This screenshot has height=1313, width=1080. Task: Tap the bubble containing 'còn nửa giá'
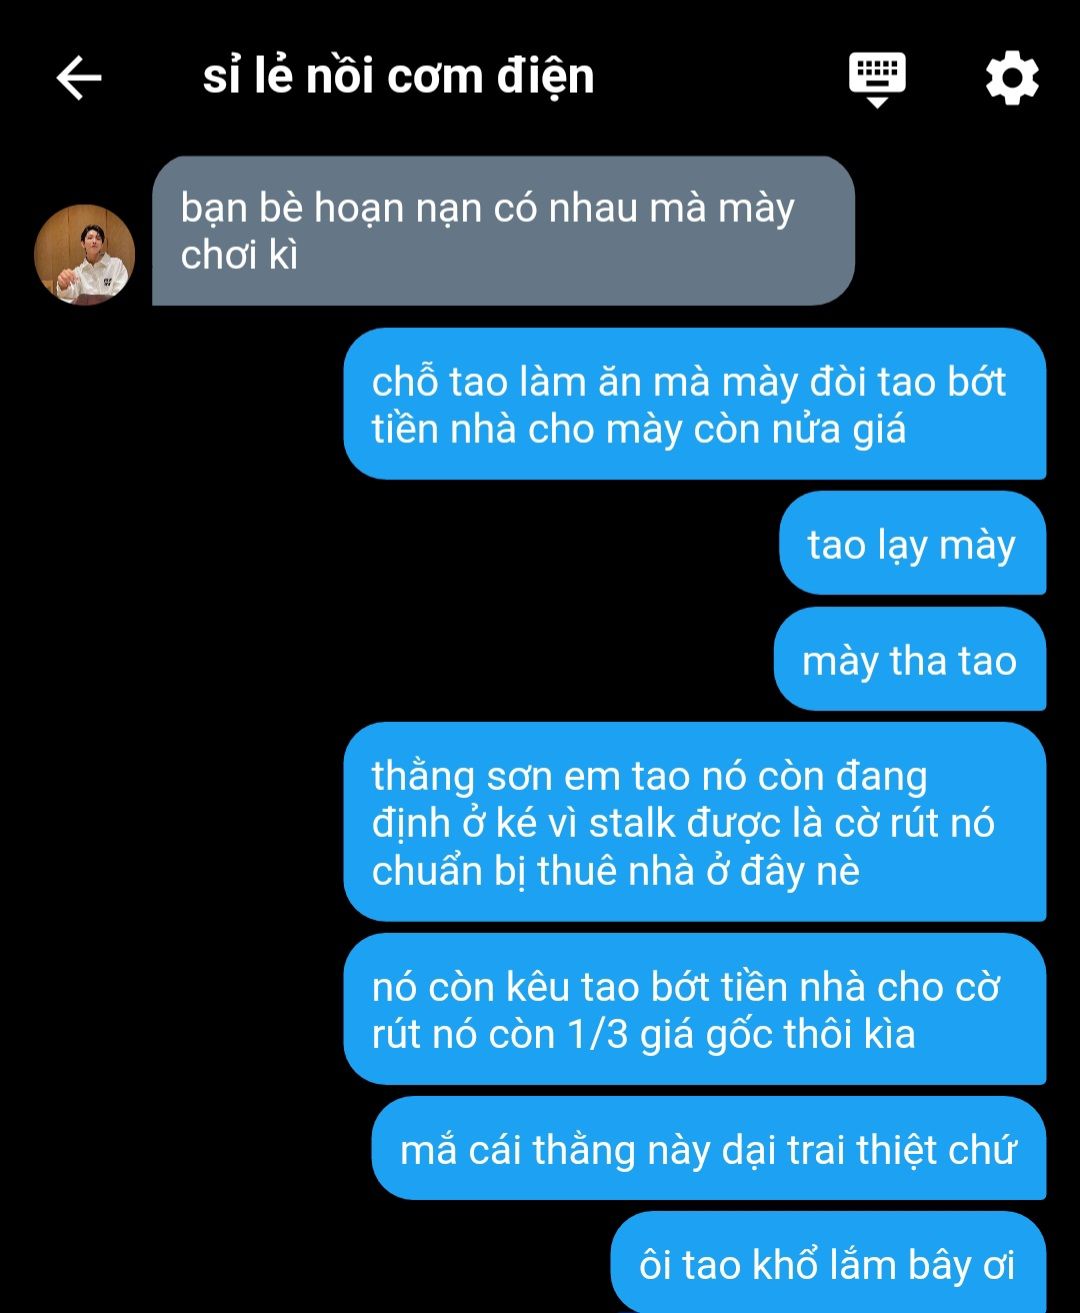[x=694, y=405]
